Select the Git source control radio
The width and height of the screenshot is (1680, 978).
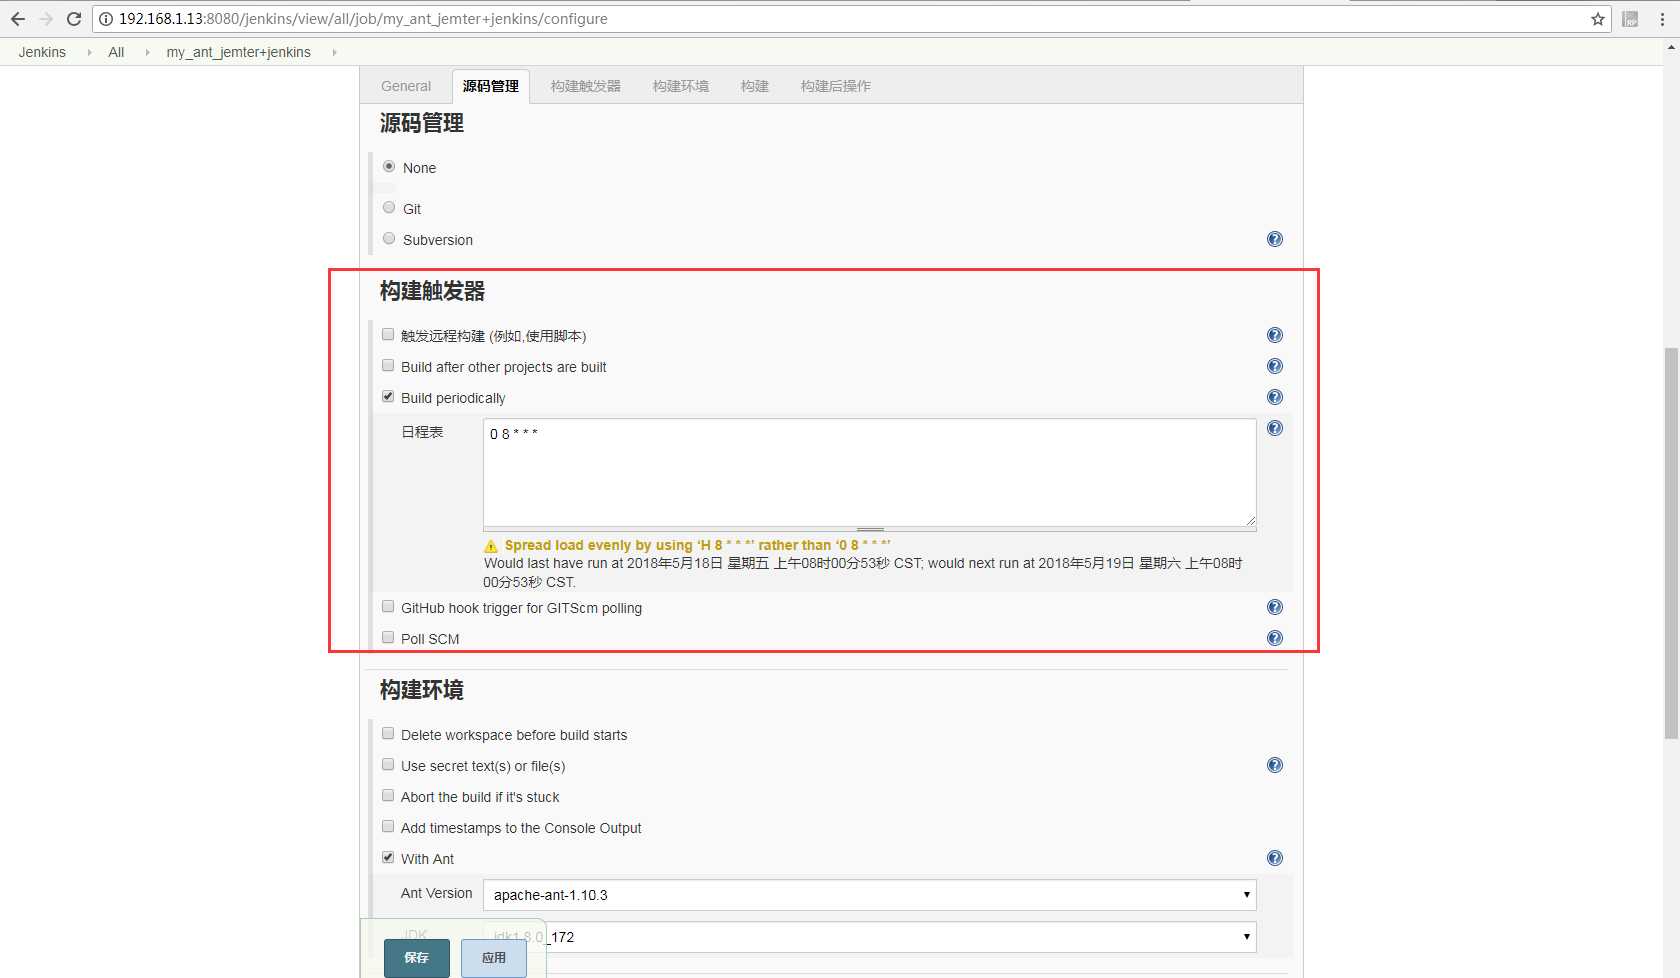click(389, 208)
